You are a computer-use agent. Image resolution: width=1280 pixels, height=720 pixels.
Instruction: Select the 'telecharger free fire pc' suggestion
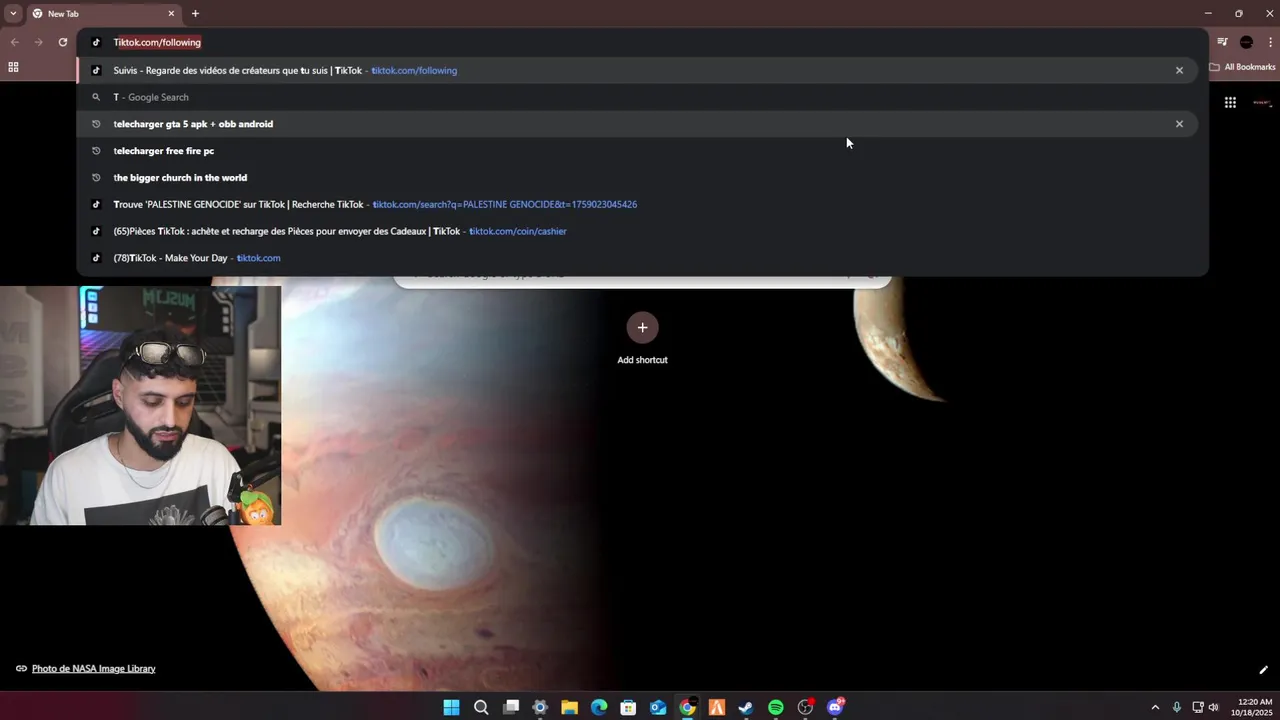pyautogui.click(x=637, y=151)
